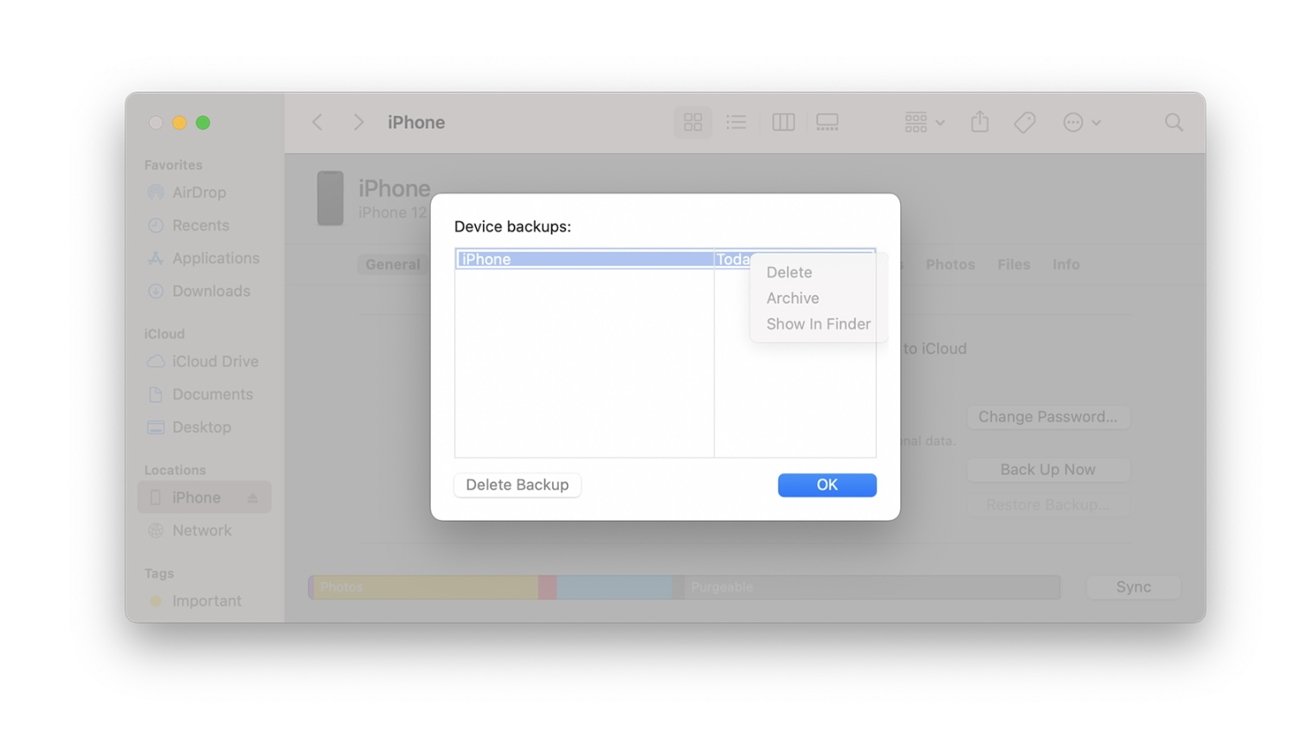Click the Restore Backup button
The height and width of the screenshot is (738, 1312).
point(1048,505)
